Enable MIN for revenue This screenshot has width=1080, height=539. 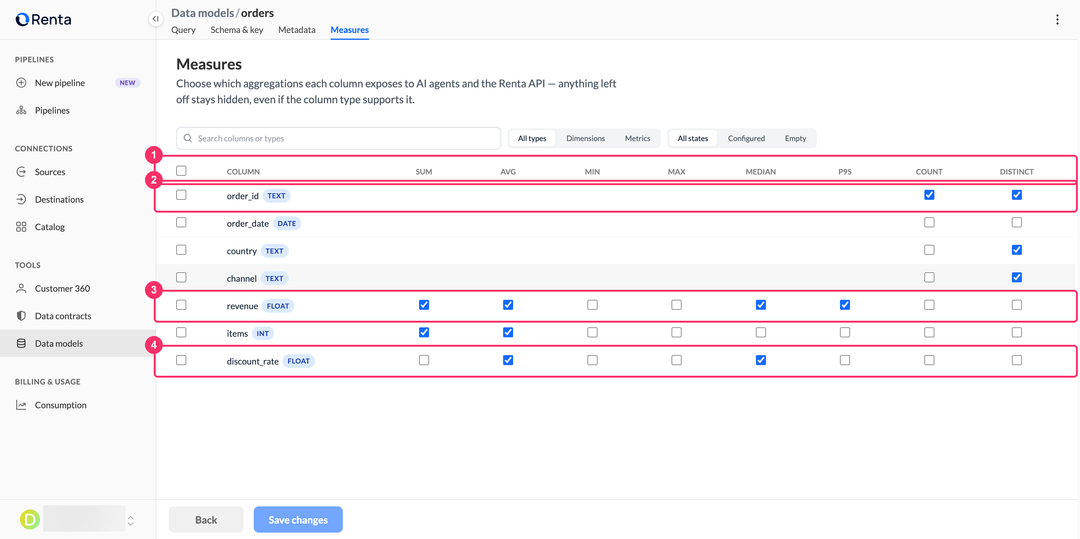592,305
